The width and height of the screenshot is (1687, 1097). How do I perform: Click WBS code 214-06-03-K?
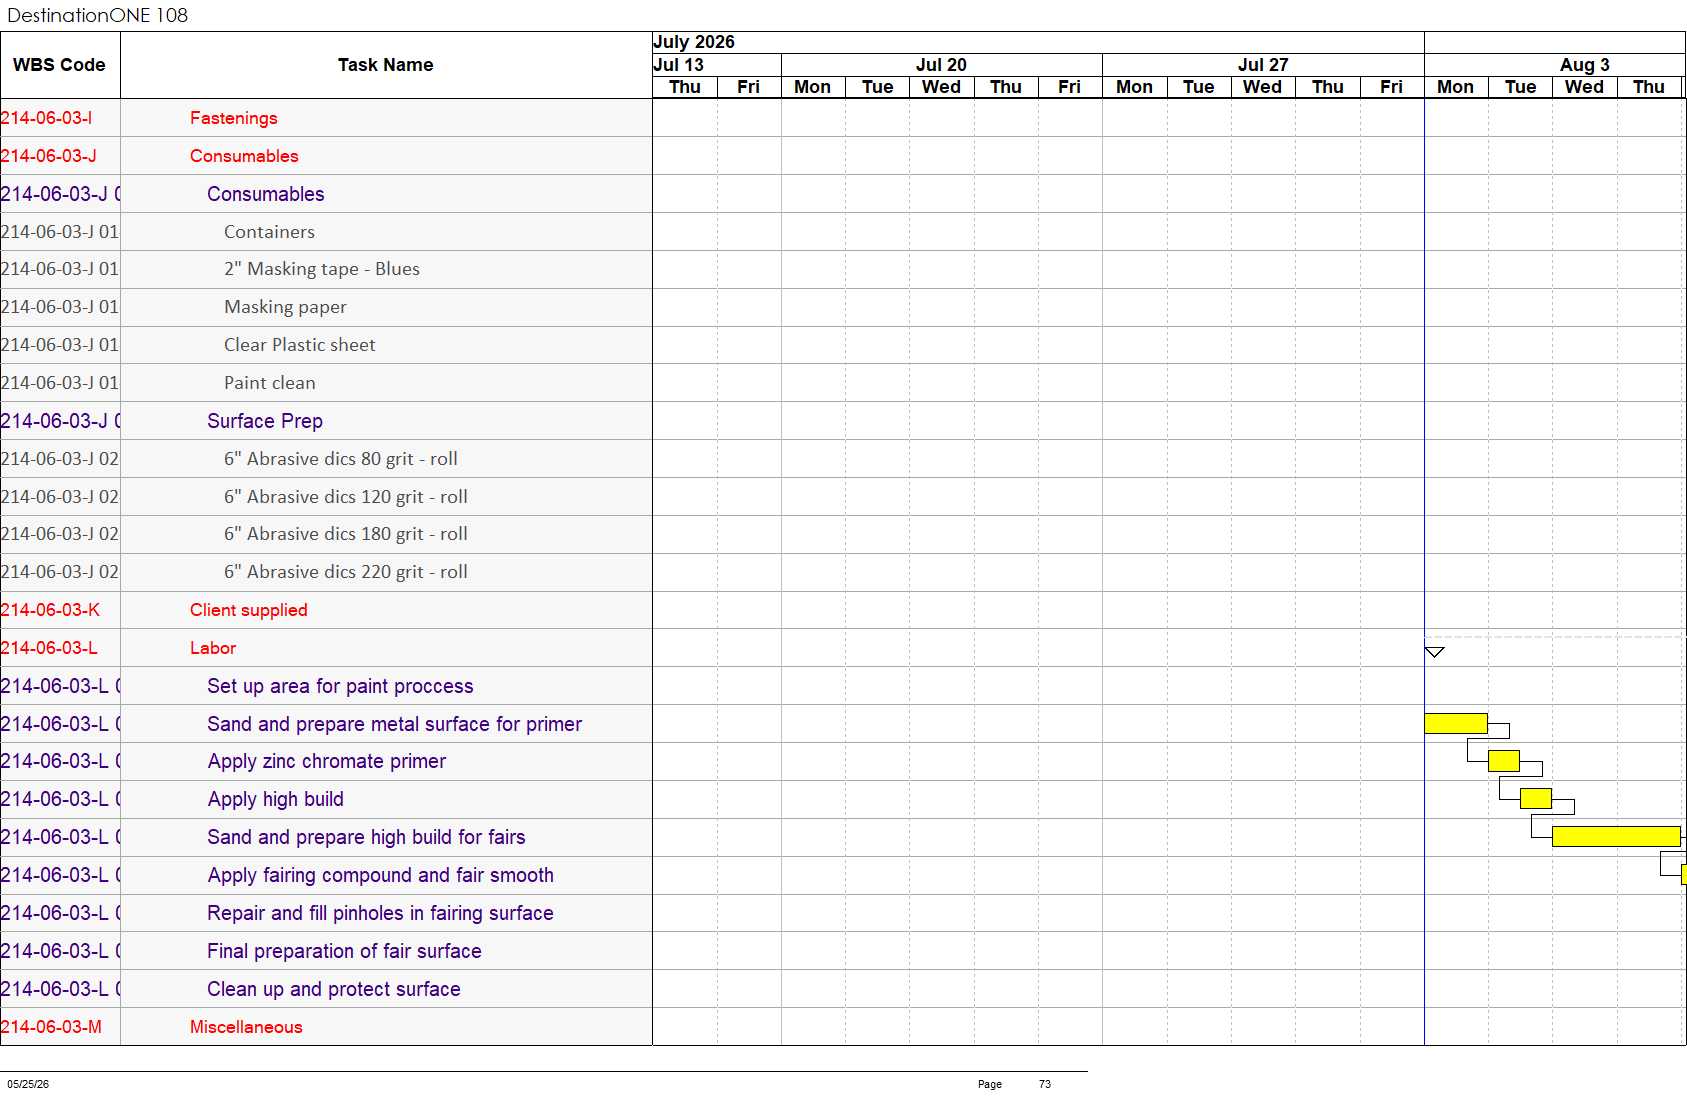(x=50, y=610)
